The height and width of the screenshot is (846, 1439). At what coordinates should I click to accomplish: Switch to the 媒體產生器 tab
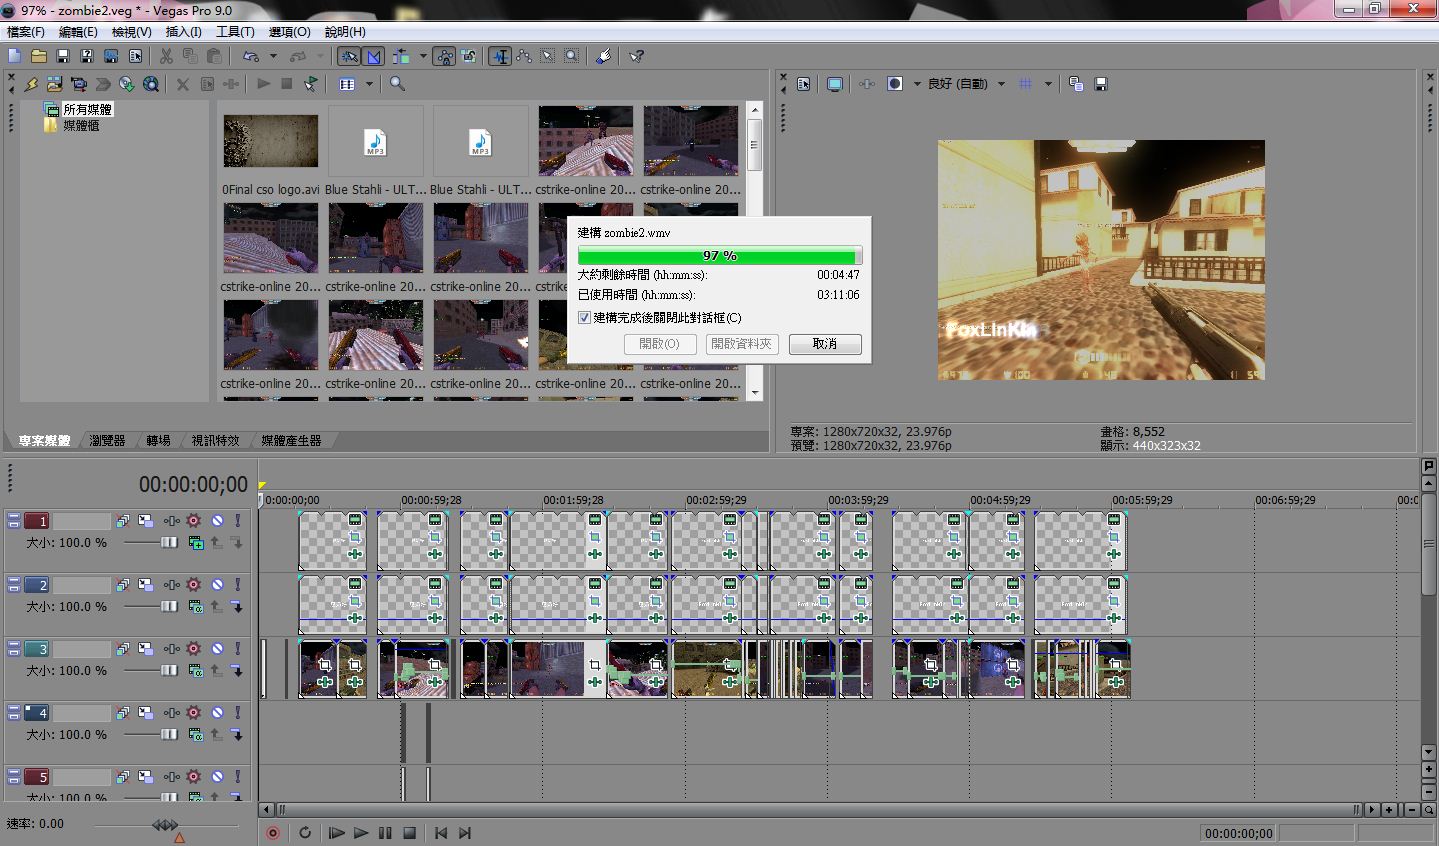[x=291, y=440]
